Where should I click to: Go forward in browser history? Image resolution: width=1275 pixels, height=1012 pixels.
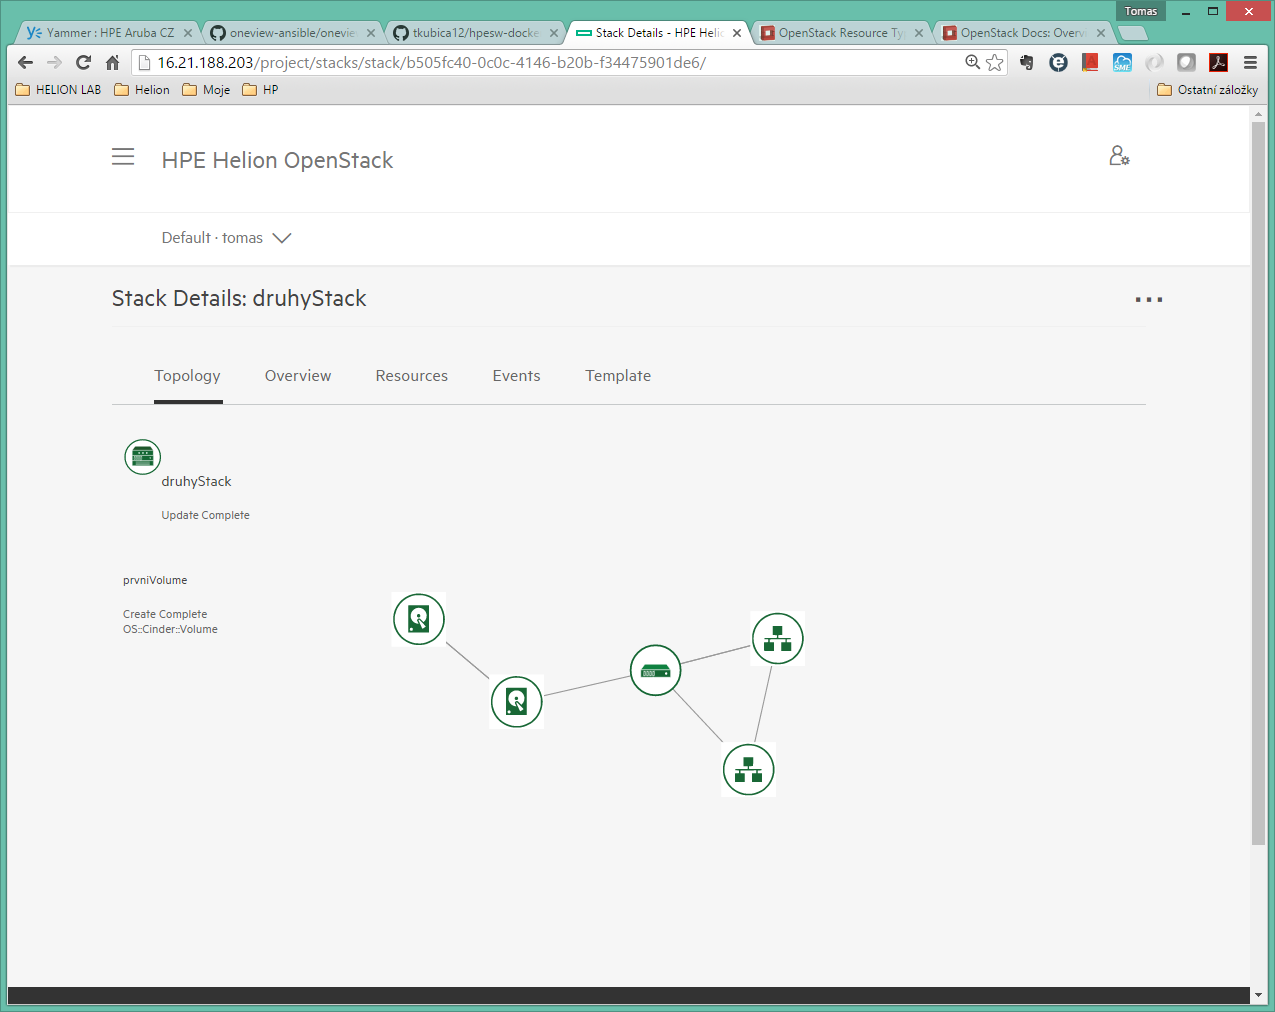[55, 62]
